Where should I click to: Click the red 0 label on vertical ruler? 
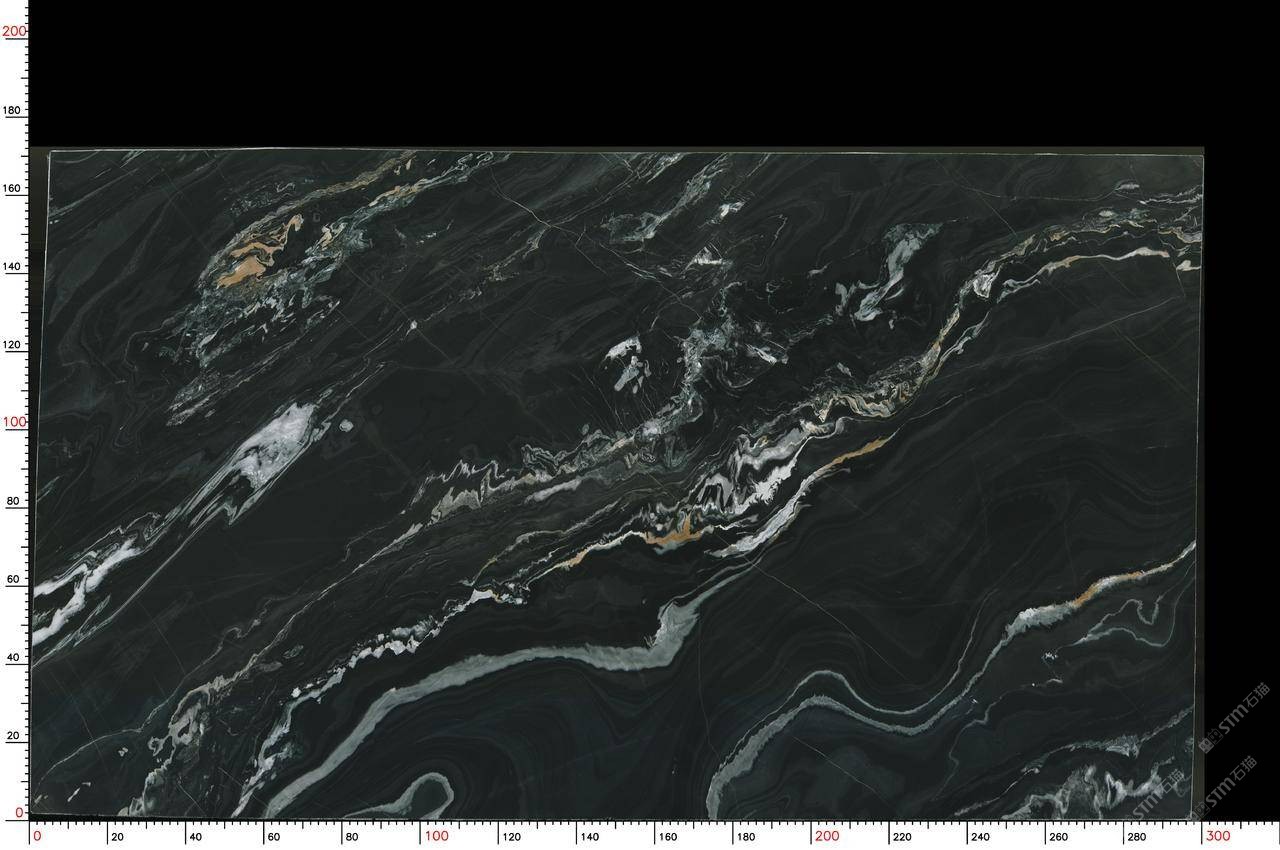[19, 813]
